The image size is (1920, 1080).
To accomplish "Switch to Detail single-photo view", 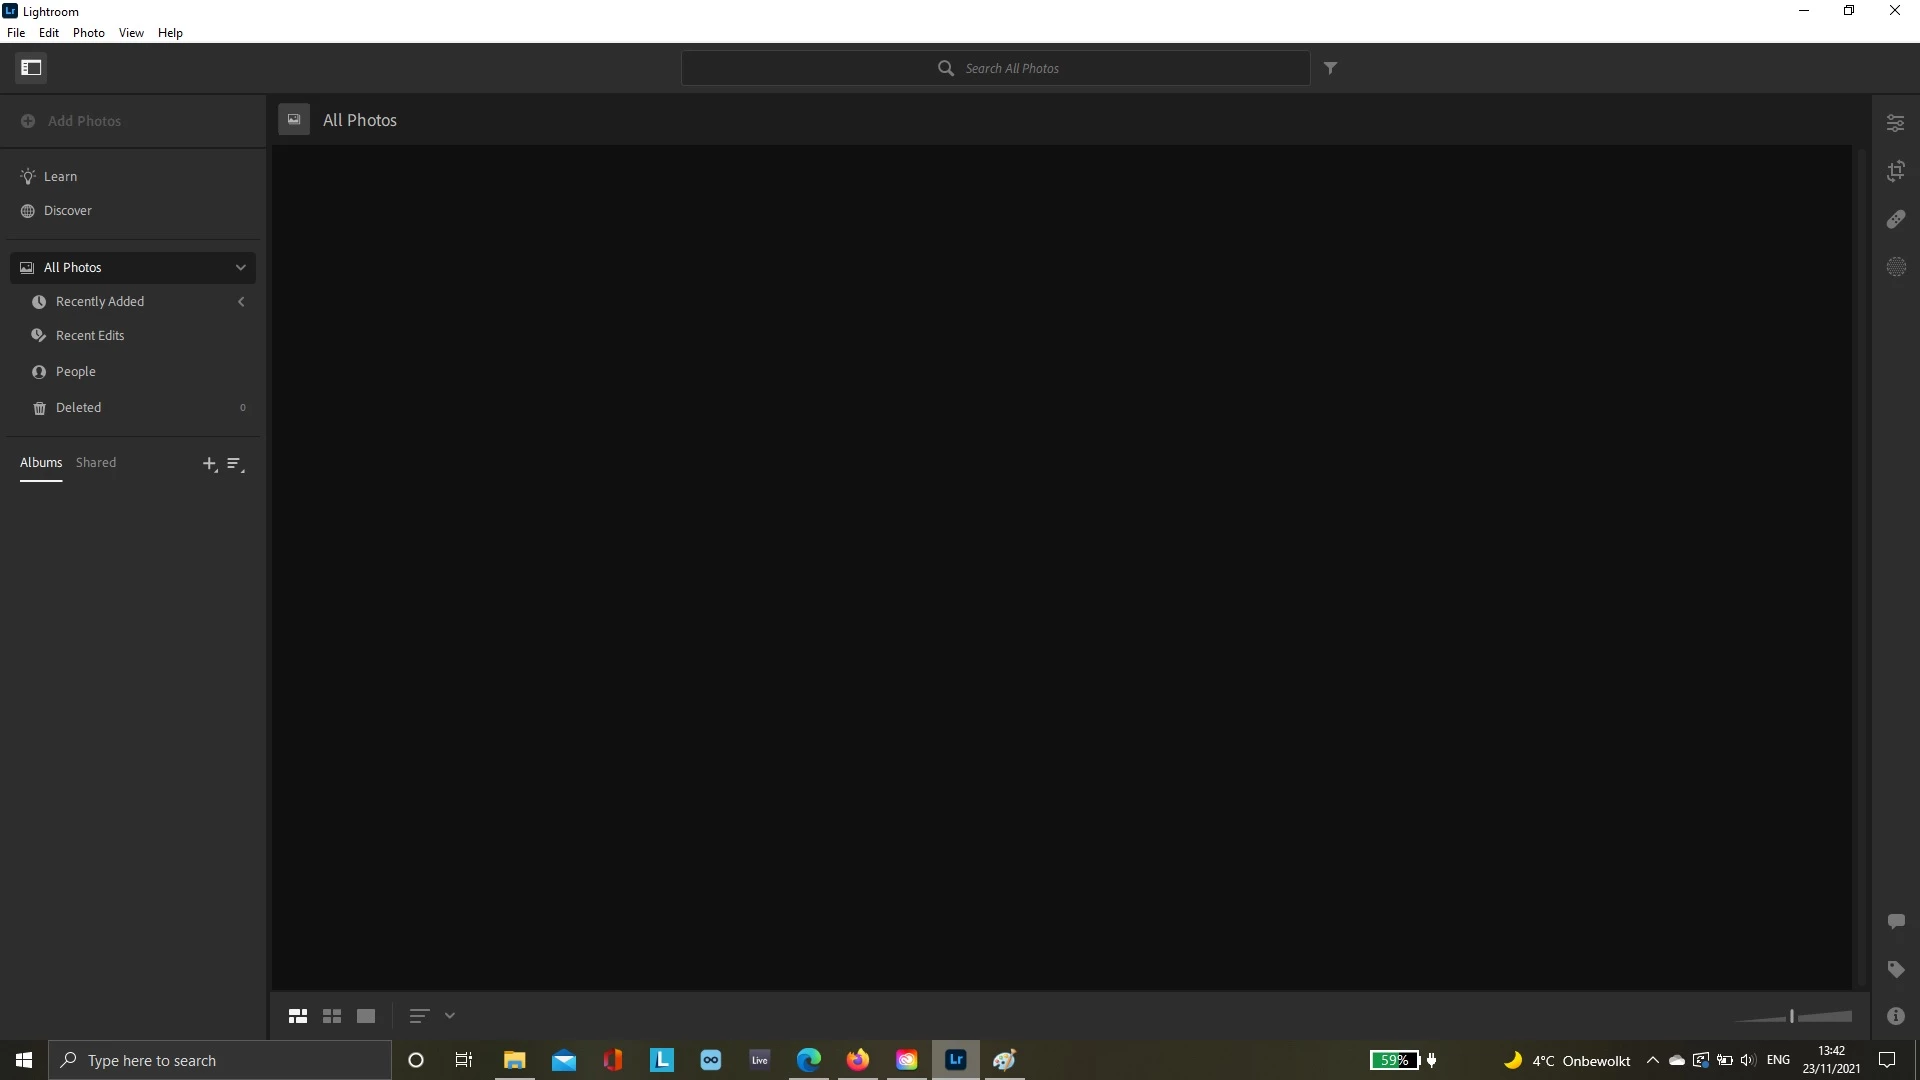I will [366, 1016].
